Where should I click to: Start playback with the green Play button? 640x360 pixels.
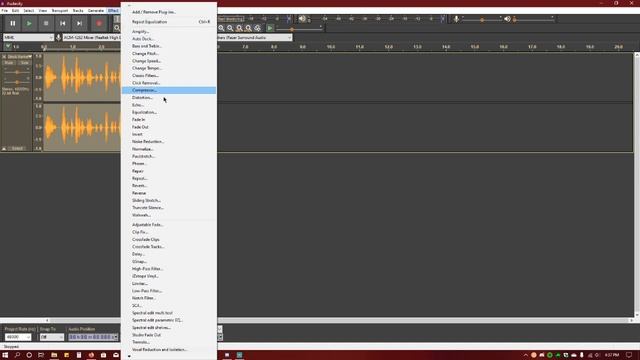[x=29, y=23]
